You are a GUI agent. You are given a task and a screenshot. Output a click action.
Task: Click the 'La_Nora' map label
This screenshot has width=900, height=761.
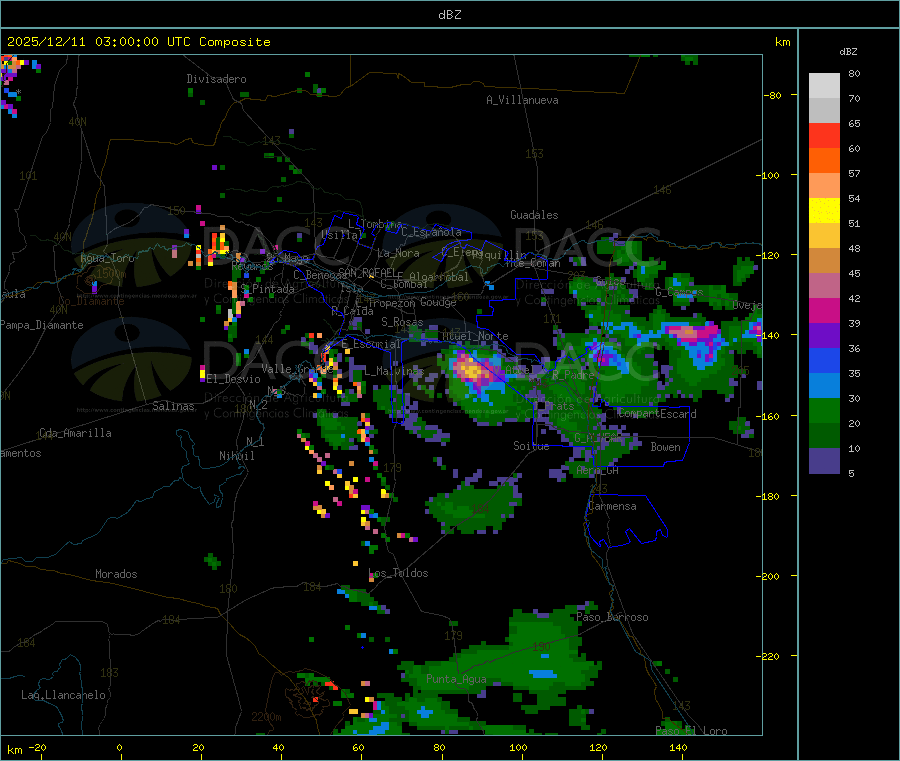tap(398, 253)
